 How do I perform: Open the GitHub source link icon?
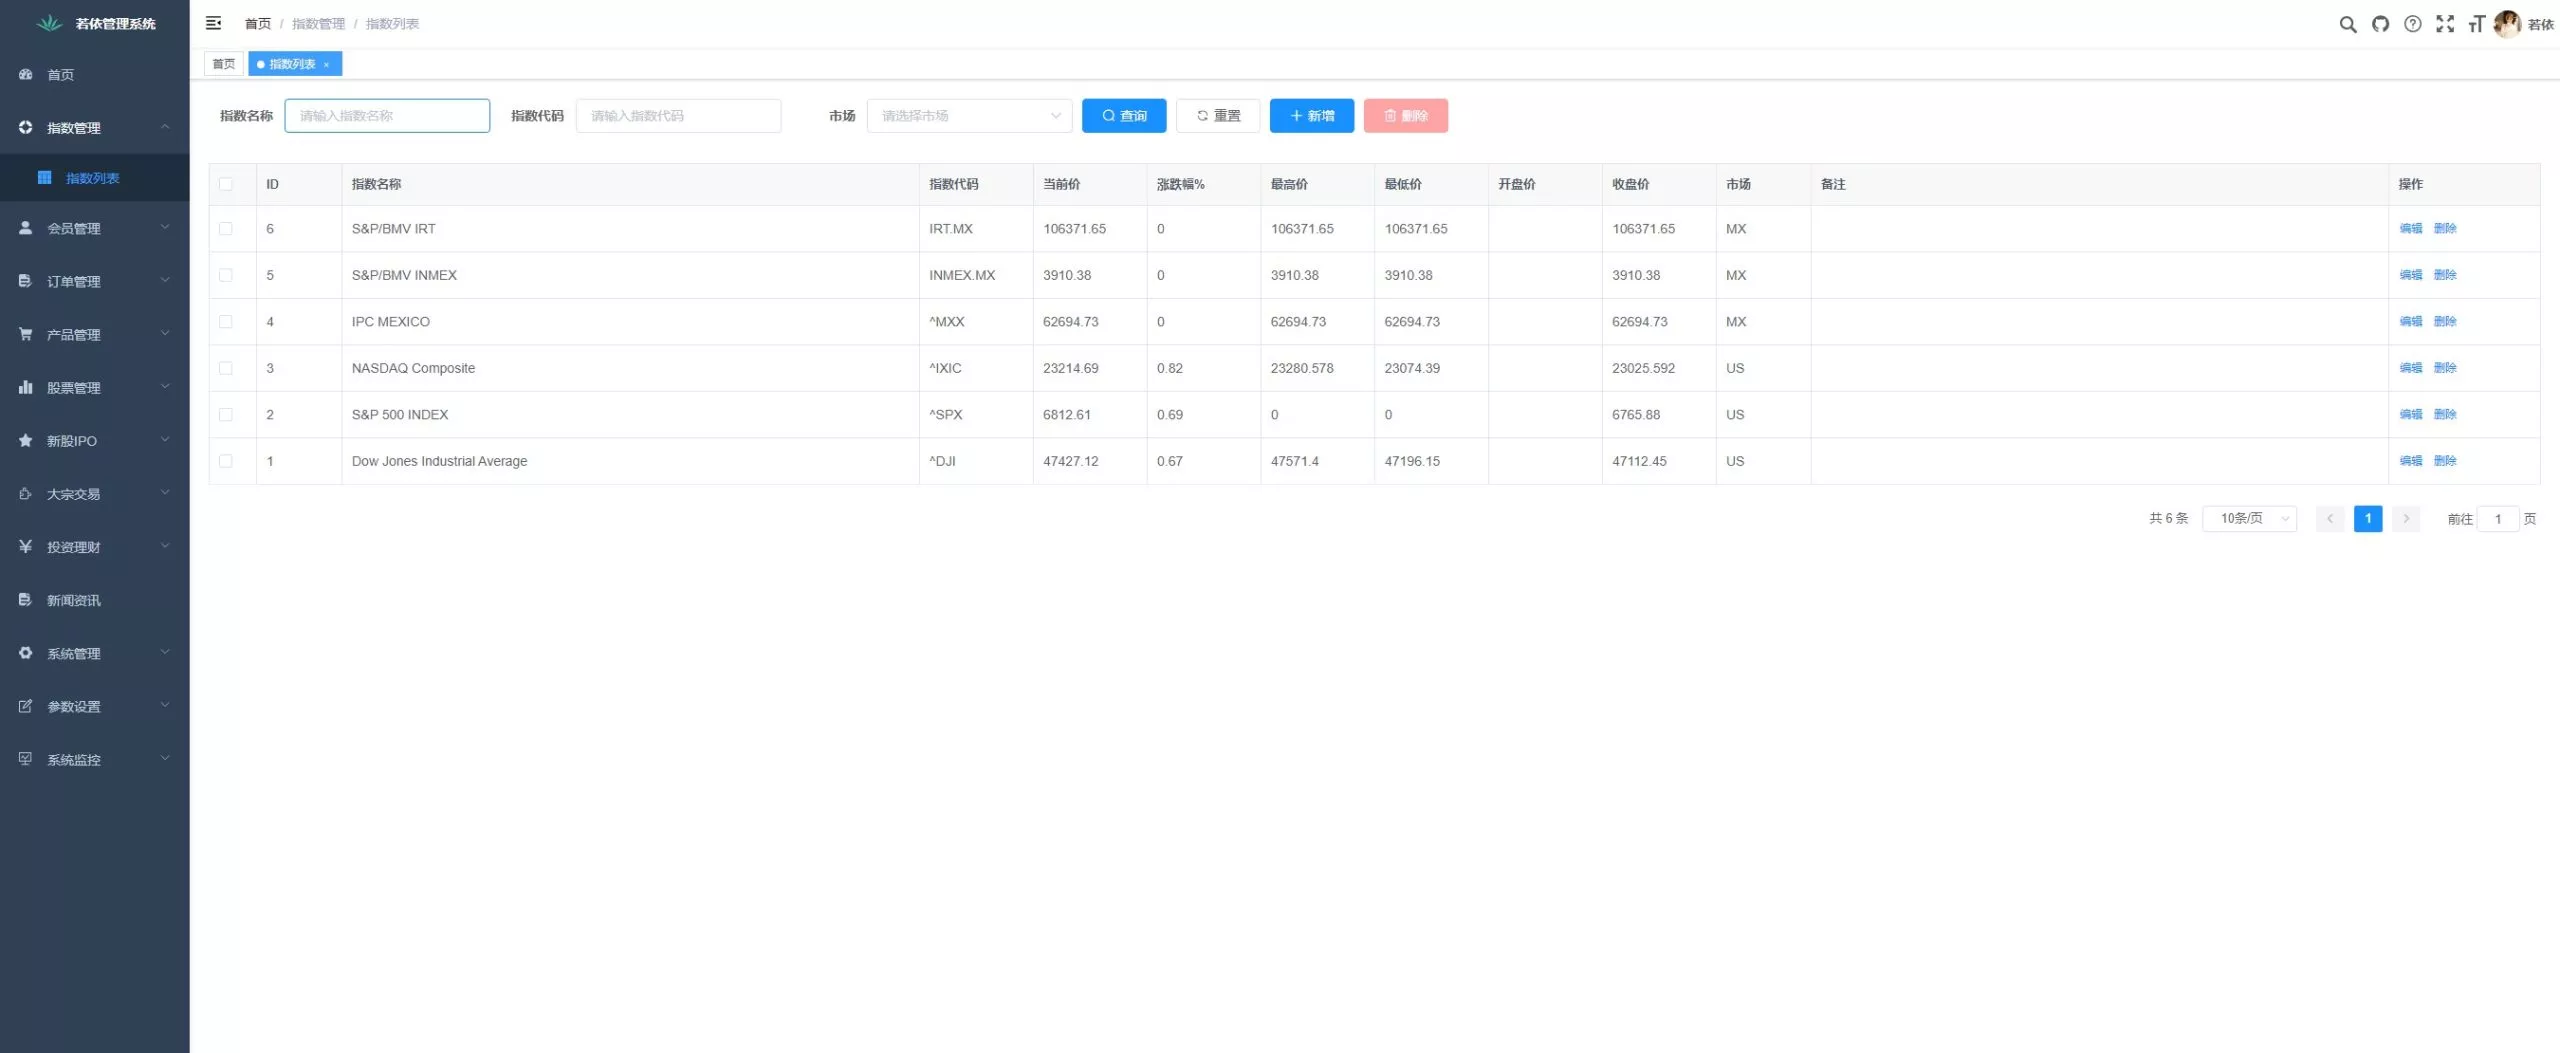(x=2380, y=24)
